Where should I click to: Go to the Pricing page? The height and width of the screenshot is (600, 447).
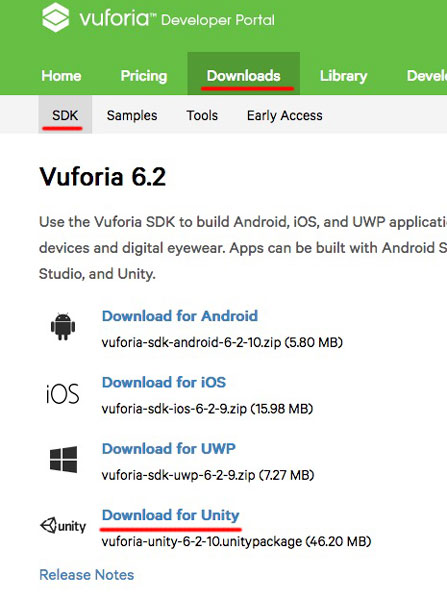coord(144,76)
